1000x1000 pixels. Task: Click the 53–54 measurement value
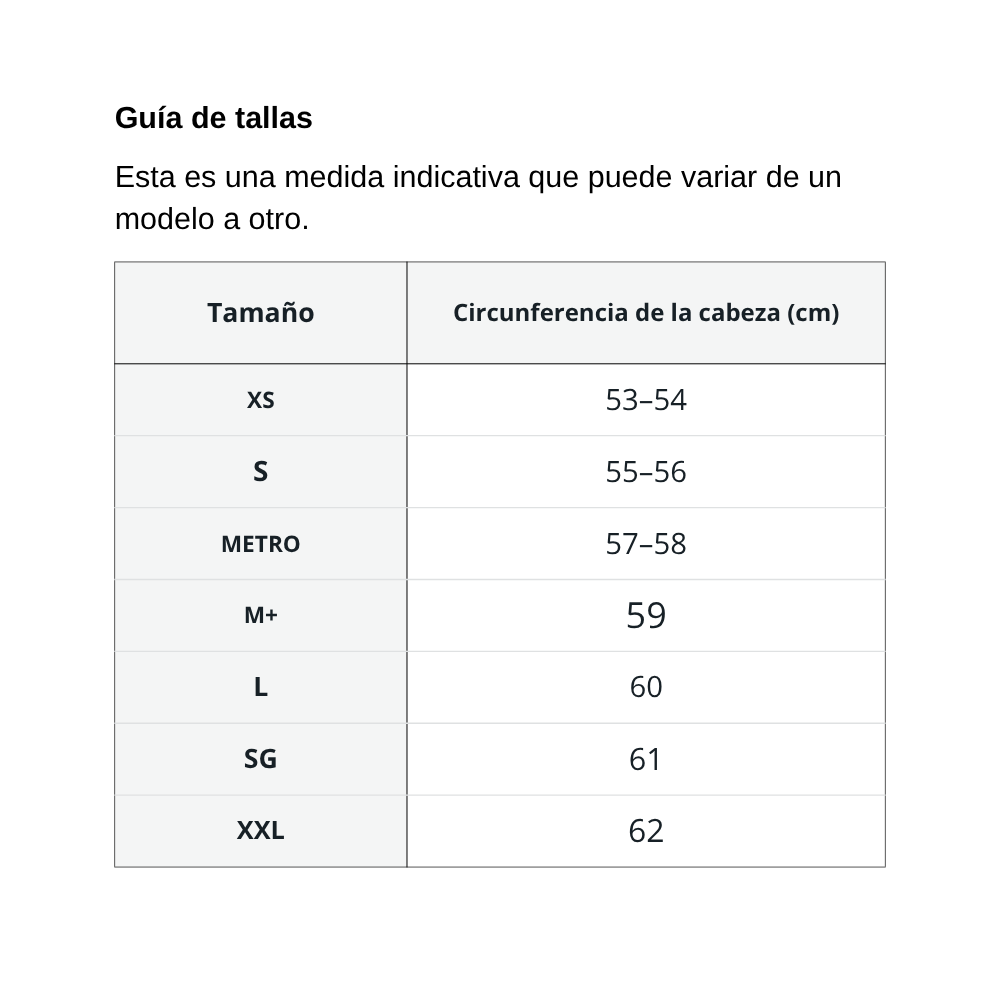(x=646, y=400)
